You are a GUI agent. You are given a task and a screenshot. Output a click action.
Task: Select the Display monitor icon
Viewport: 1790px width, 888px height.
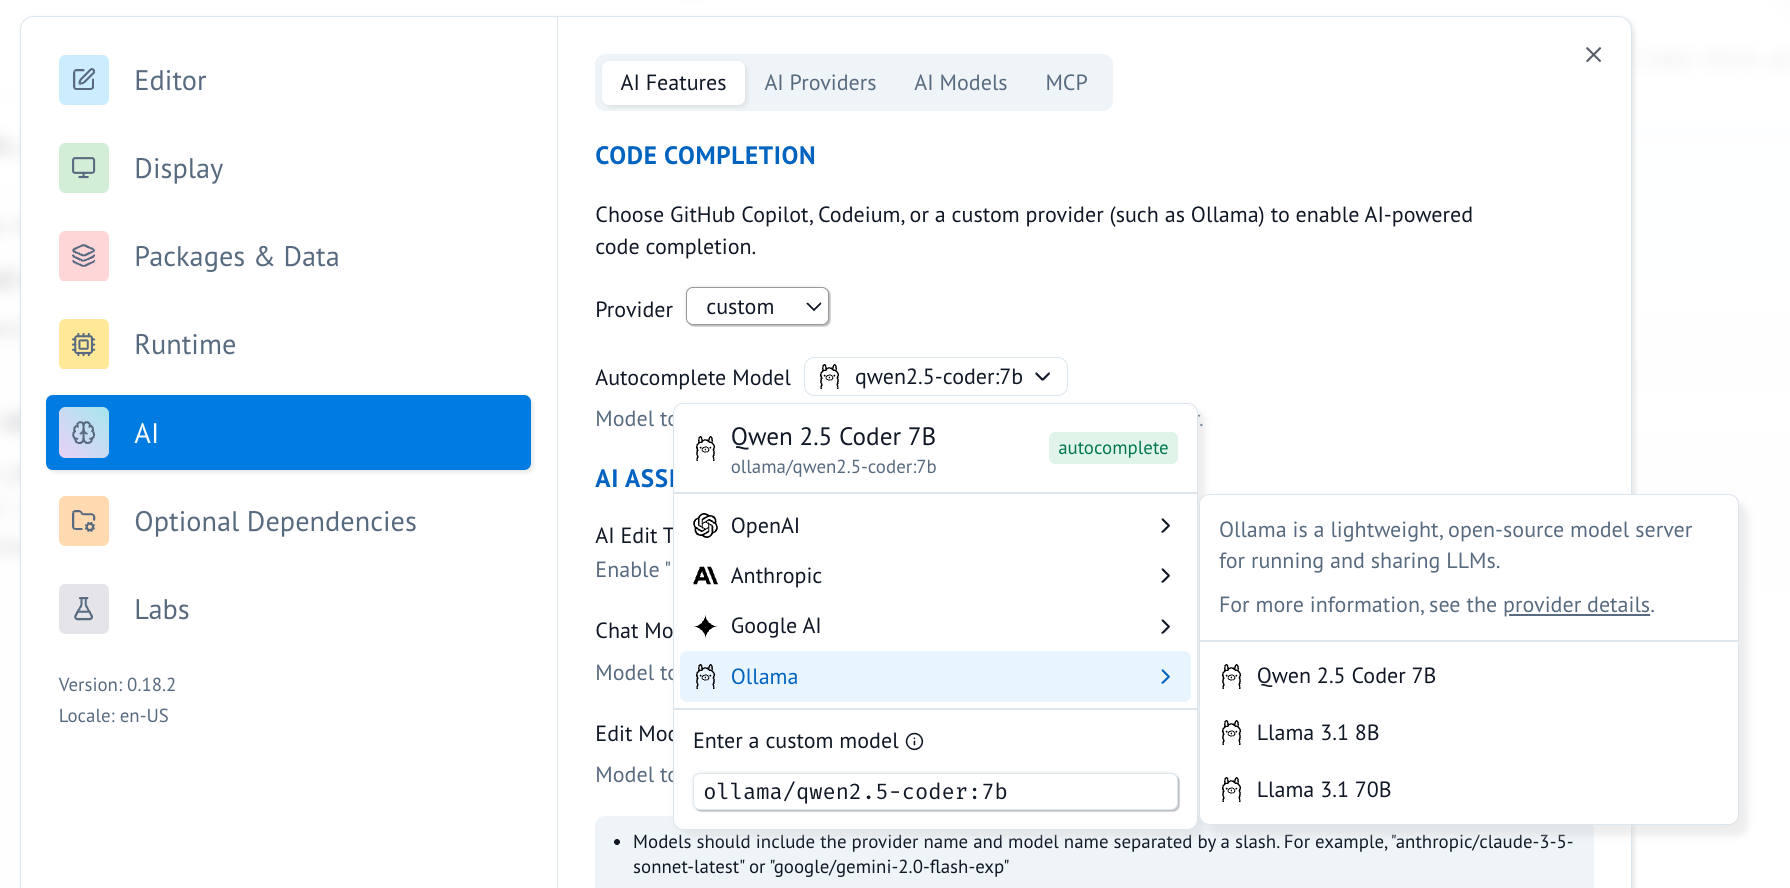pyautogui.click(x=83, y=168)
